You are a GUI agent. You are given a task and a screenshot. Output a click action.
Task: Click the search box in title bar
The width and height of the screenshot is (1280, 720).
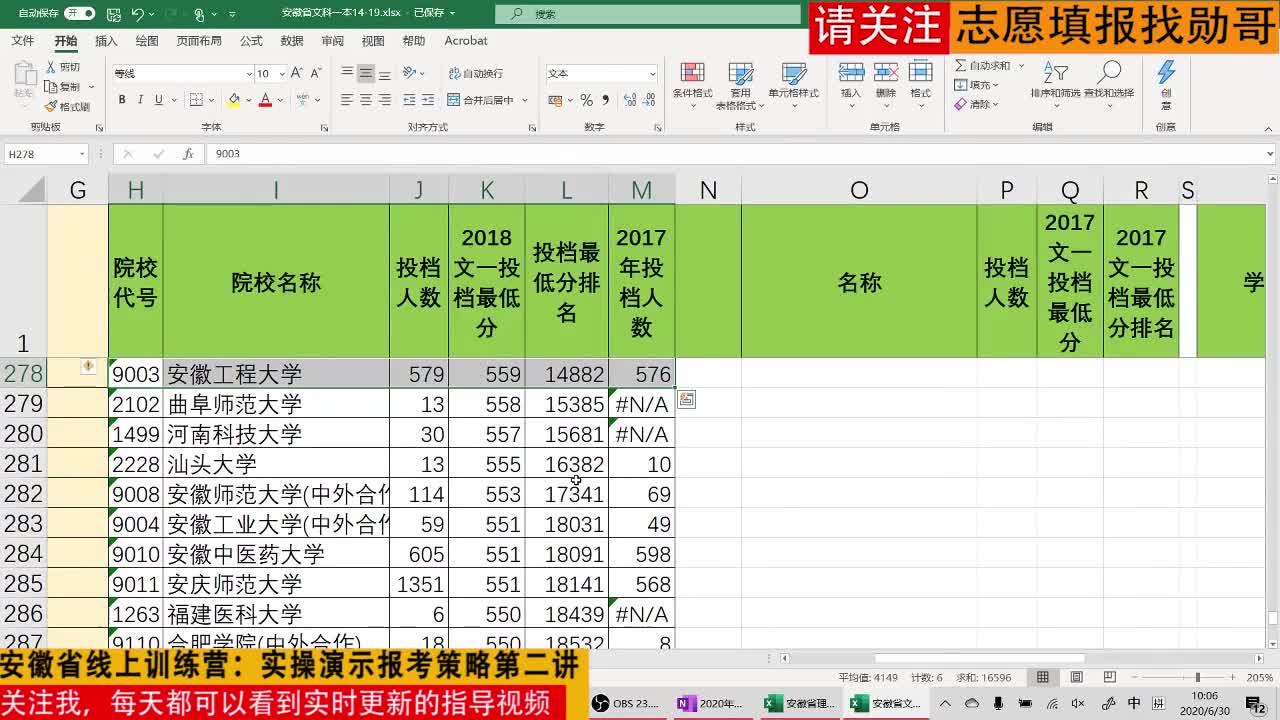[648, 14]
